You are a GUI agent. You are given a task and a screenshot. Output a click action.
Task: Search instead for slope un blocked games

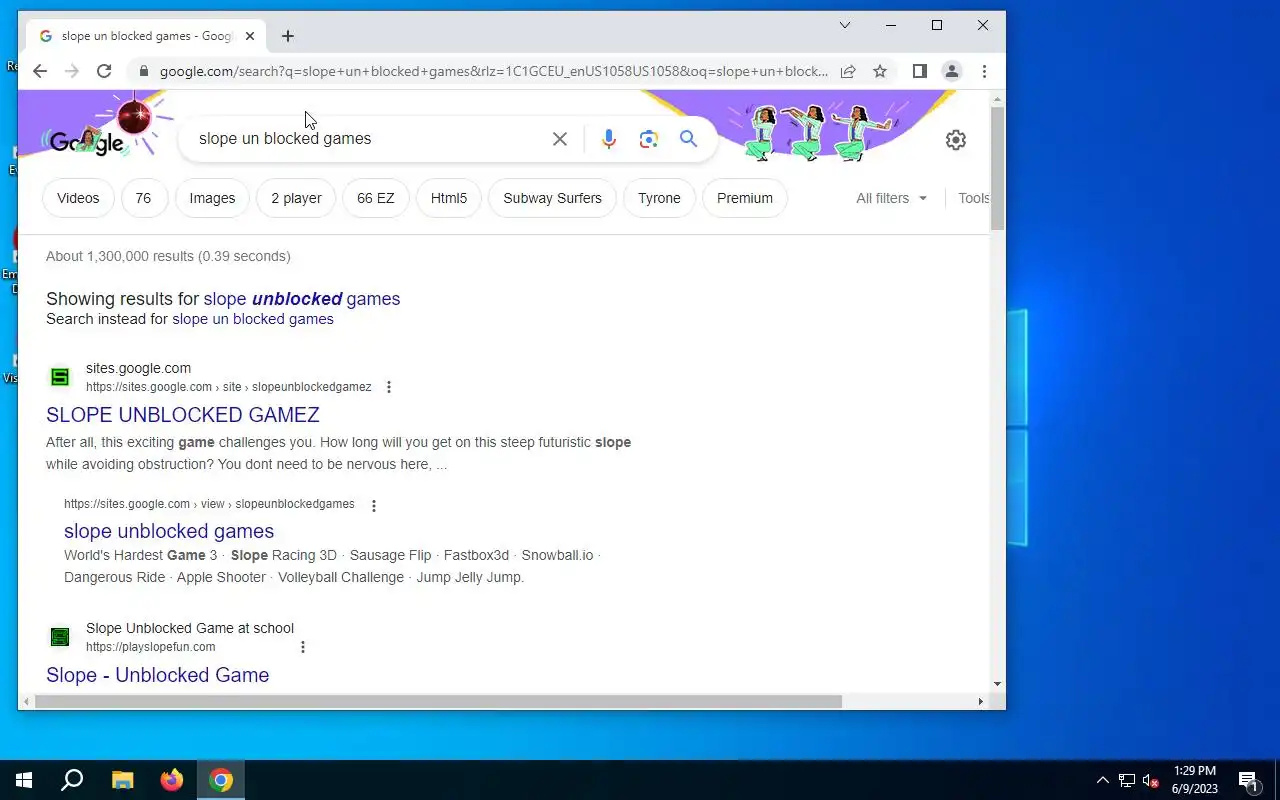click(253, 319)
